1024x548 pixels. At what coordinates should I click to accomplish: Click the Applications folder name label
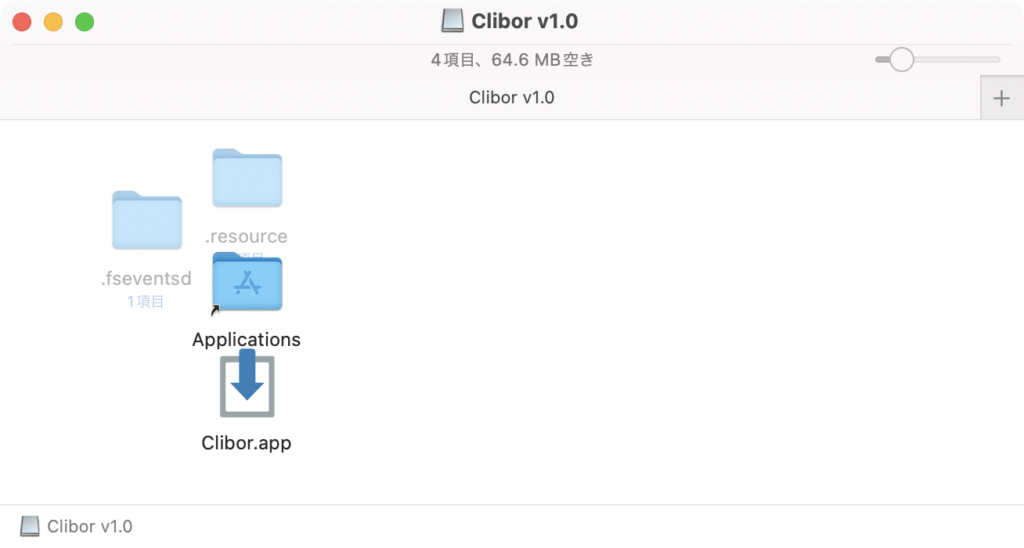246,340
